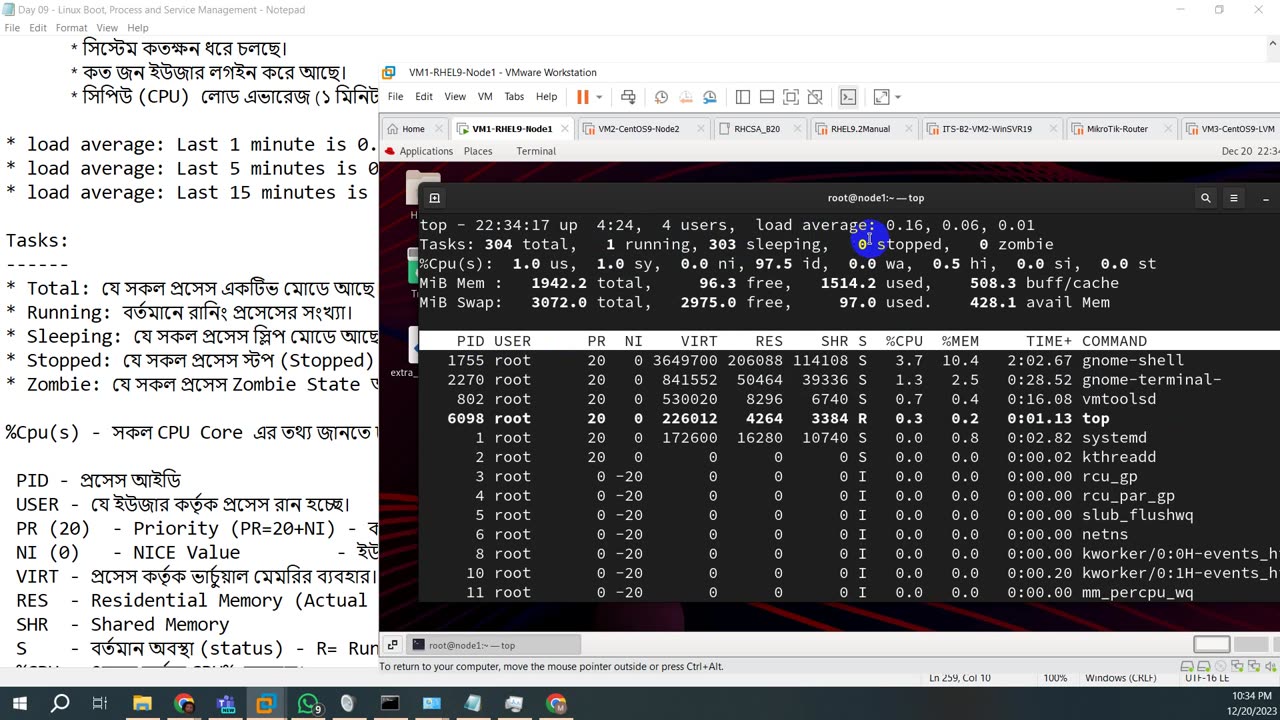
Task: Select the first workspace in GNOME switcher
Action: (x=1211, y=644)
